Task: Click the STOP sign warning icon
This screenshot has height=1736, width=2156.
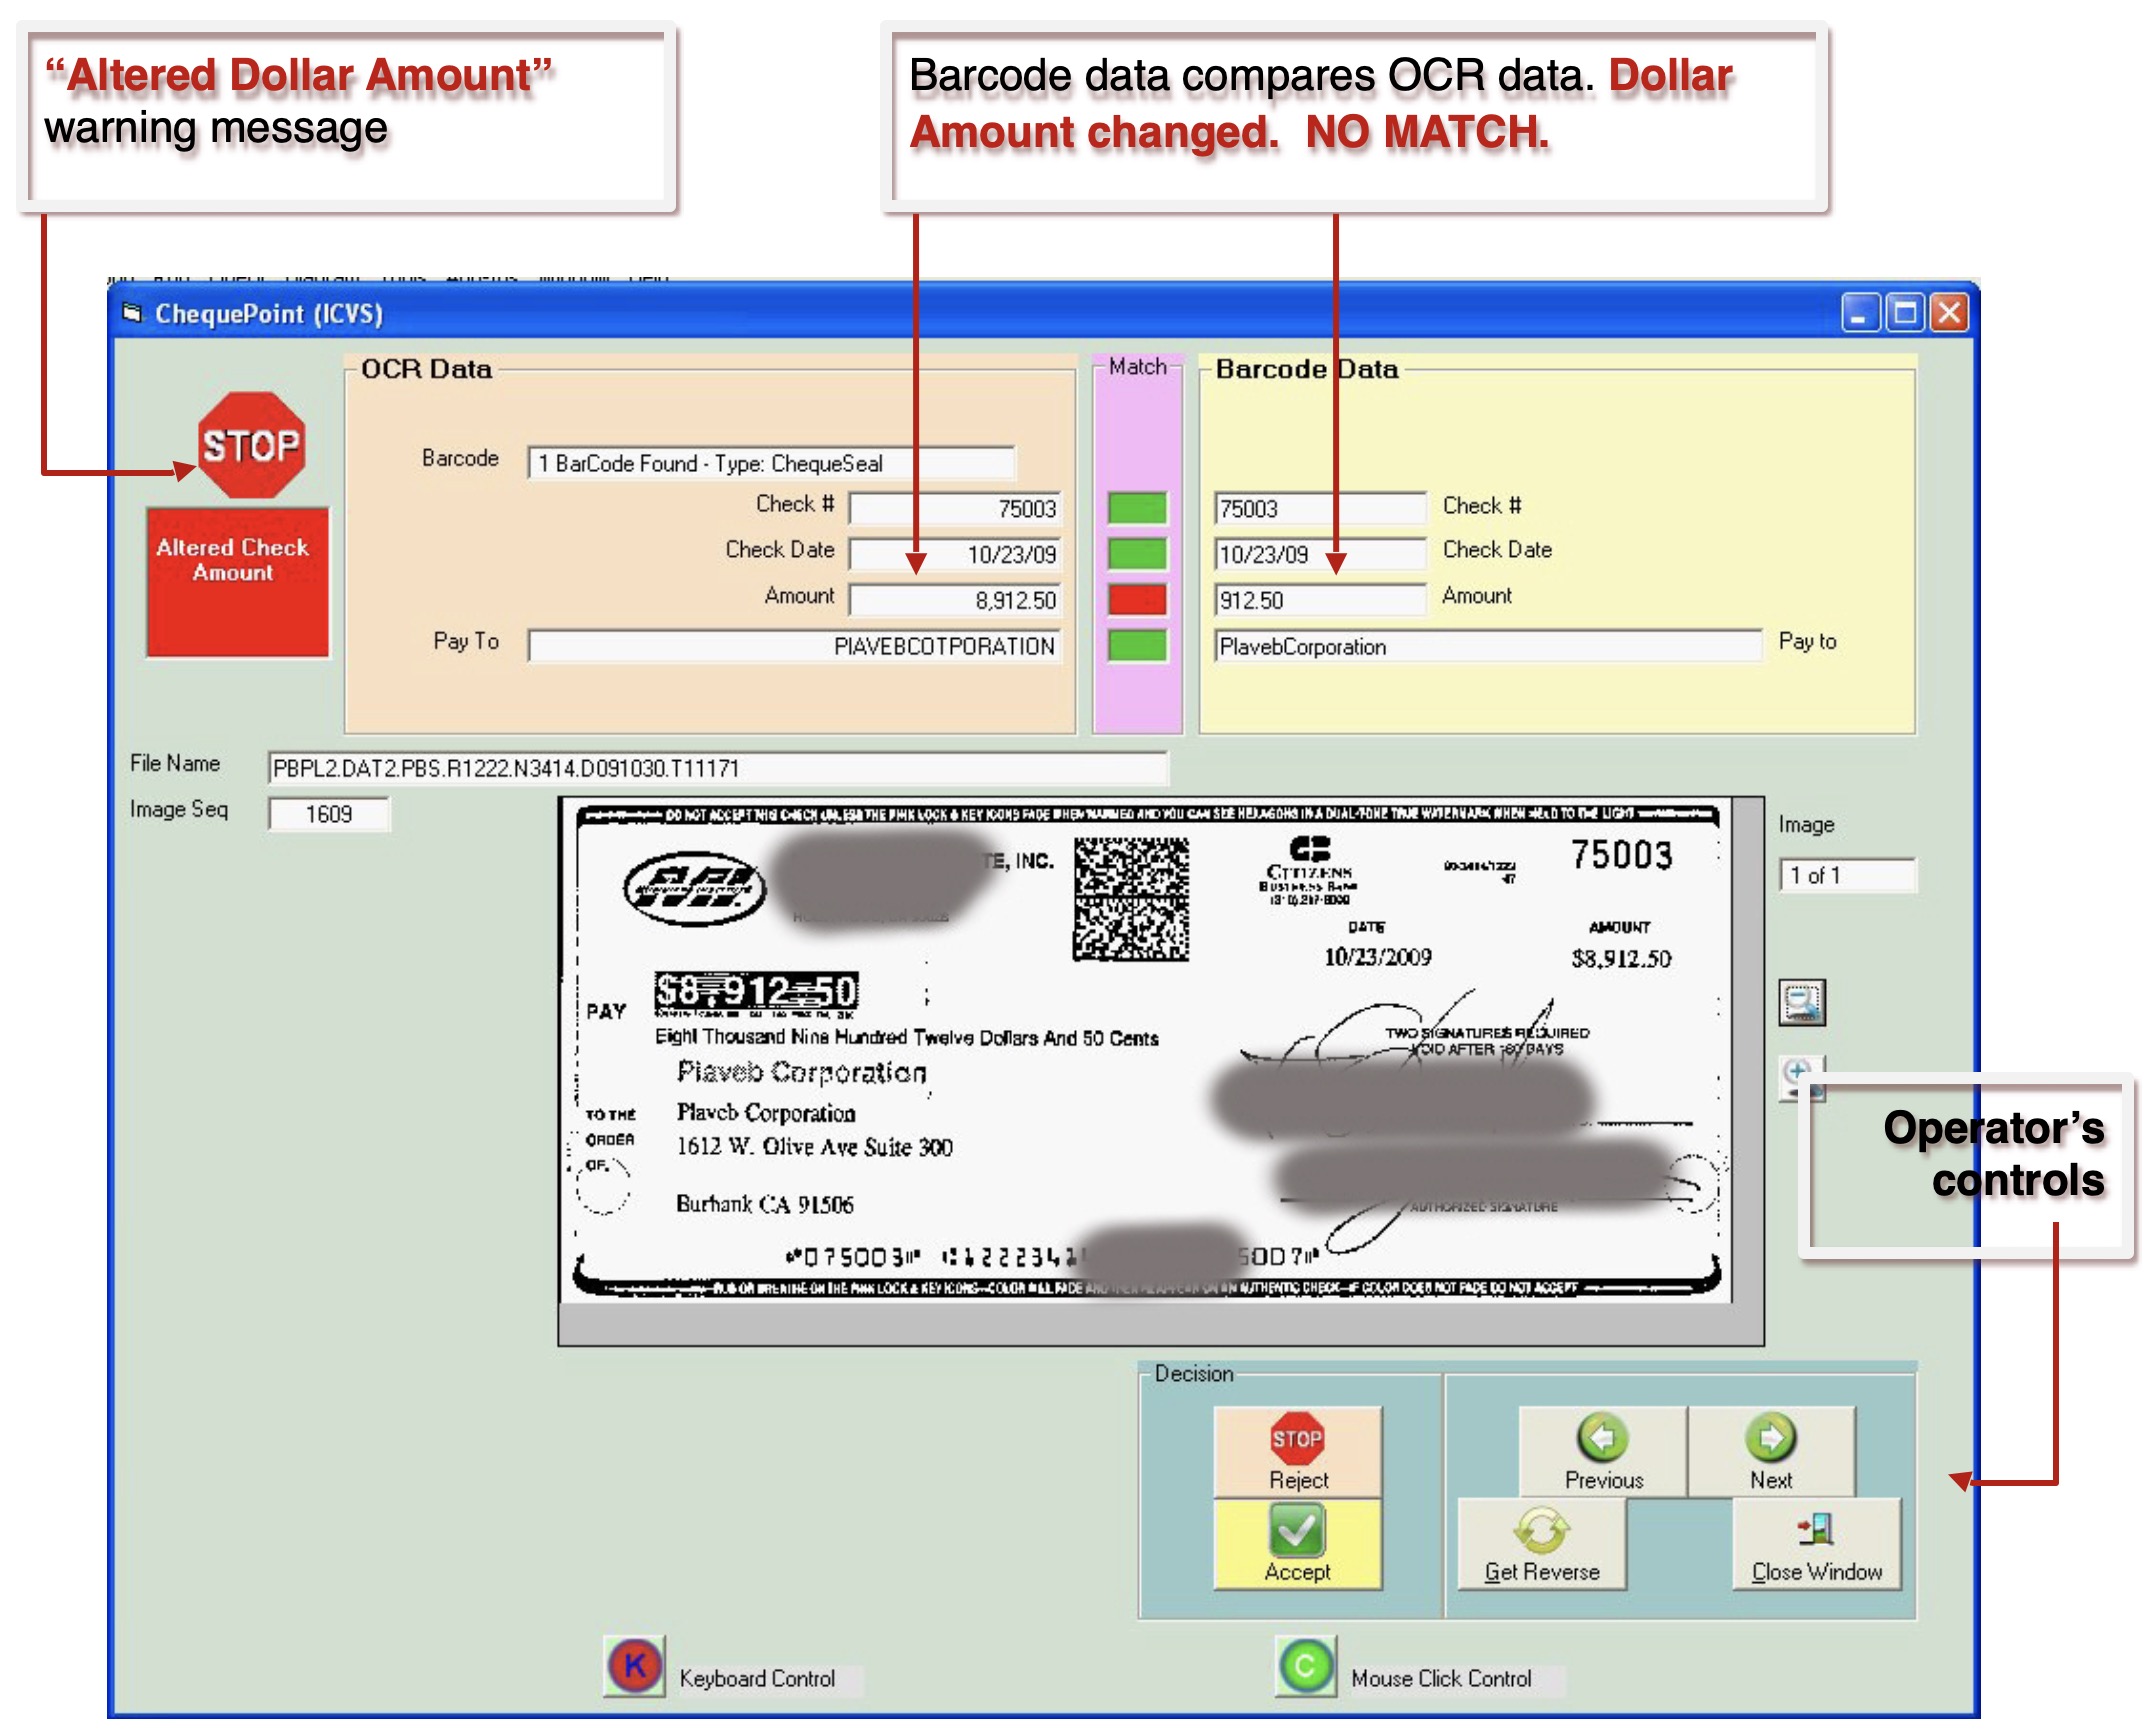Action: point(251,445)
